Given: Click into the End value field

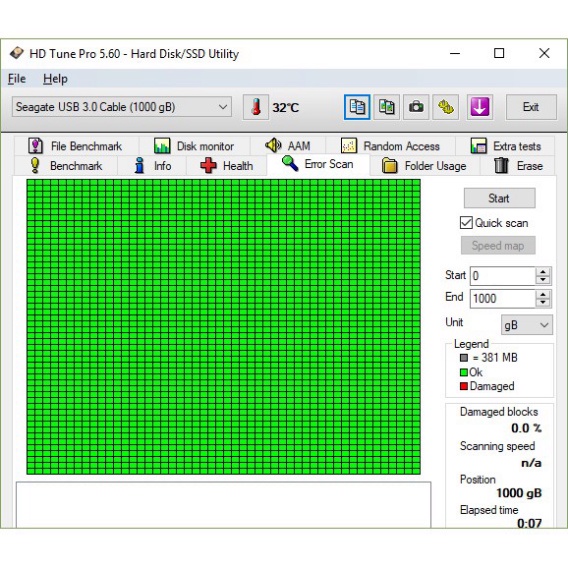Looking at the screenshot, I should [503, 298].
